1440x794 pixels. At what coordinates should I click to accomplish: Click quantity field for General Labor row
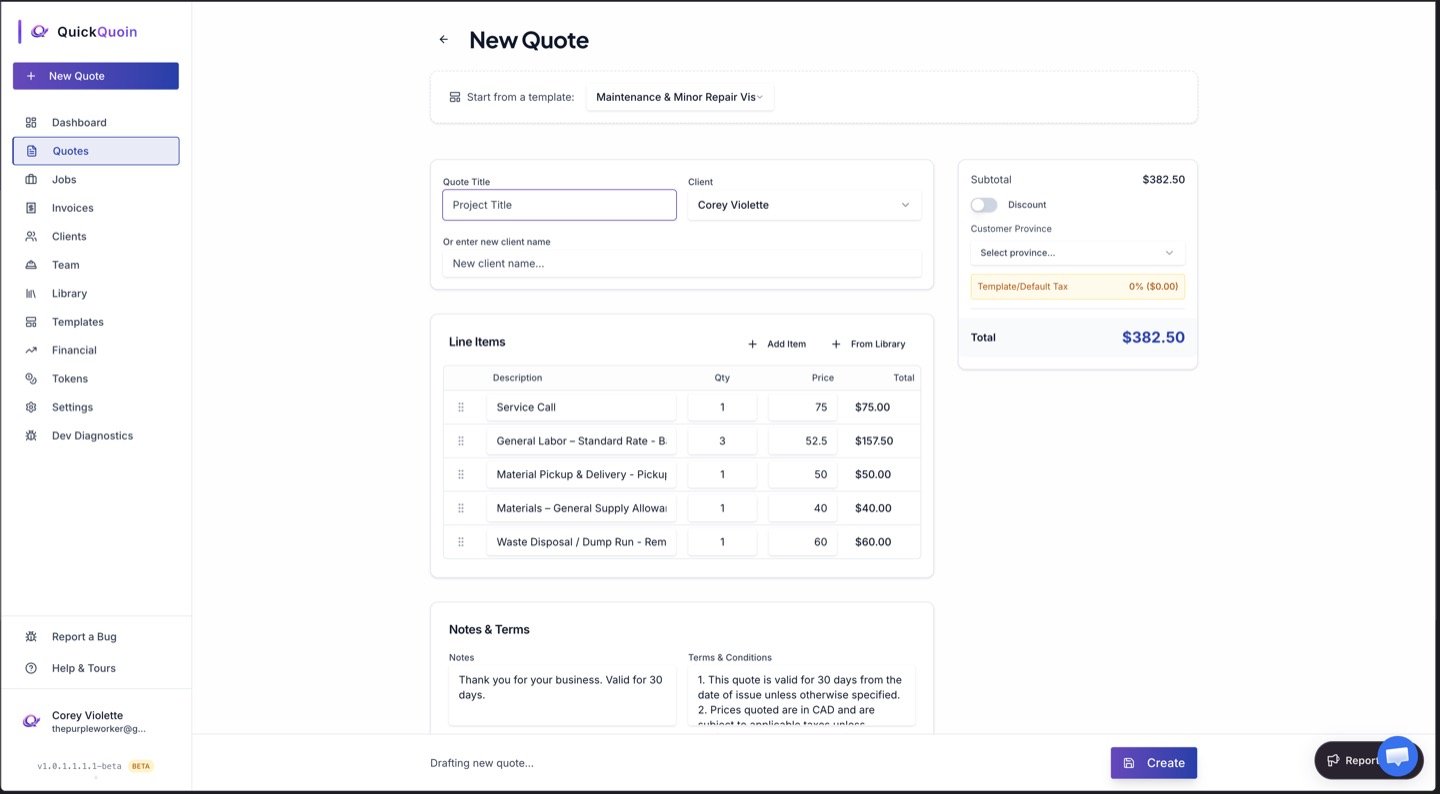click(722, 441)
